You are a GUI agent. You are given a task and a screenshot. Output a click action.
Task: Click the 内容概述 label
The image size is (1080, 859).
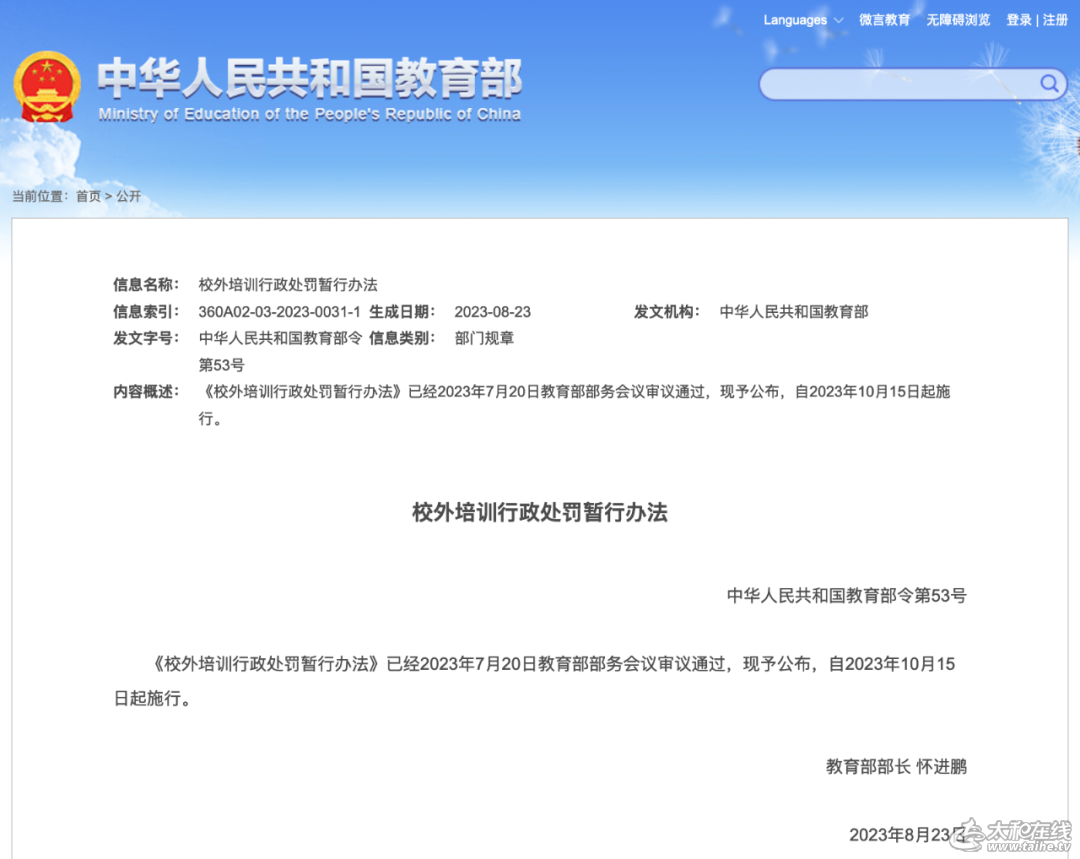tap(146, 392)
